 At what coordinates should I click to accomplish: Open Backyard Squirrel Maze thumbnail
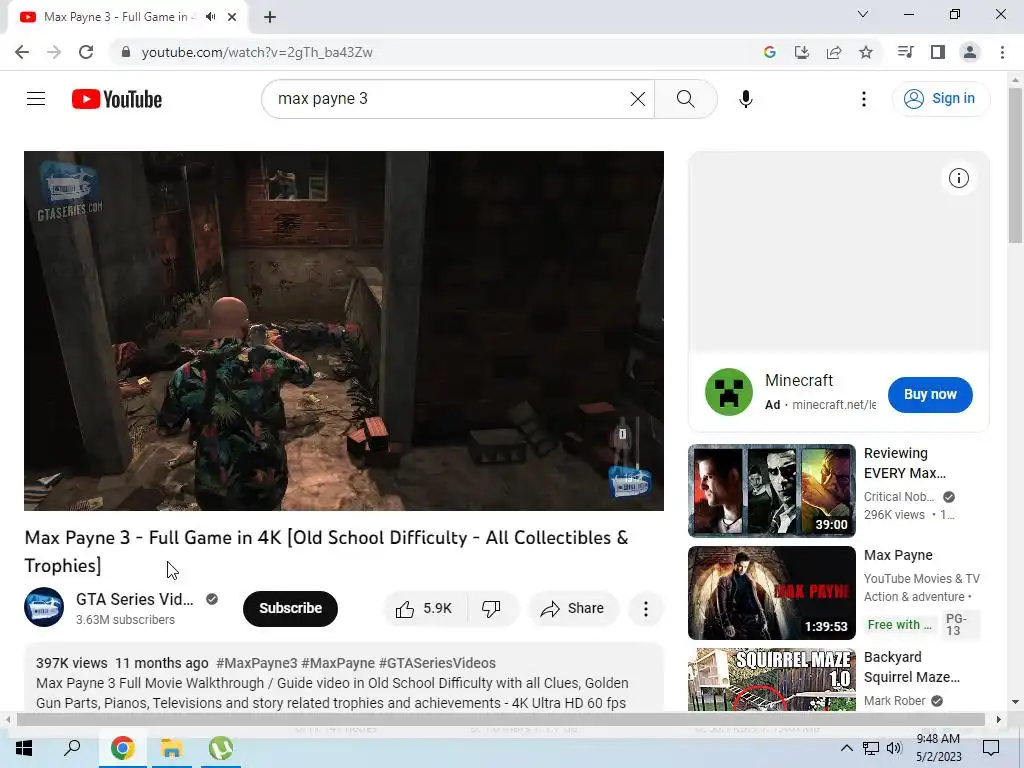coord(771,679)
